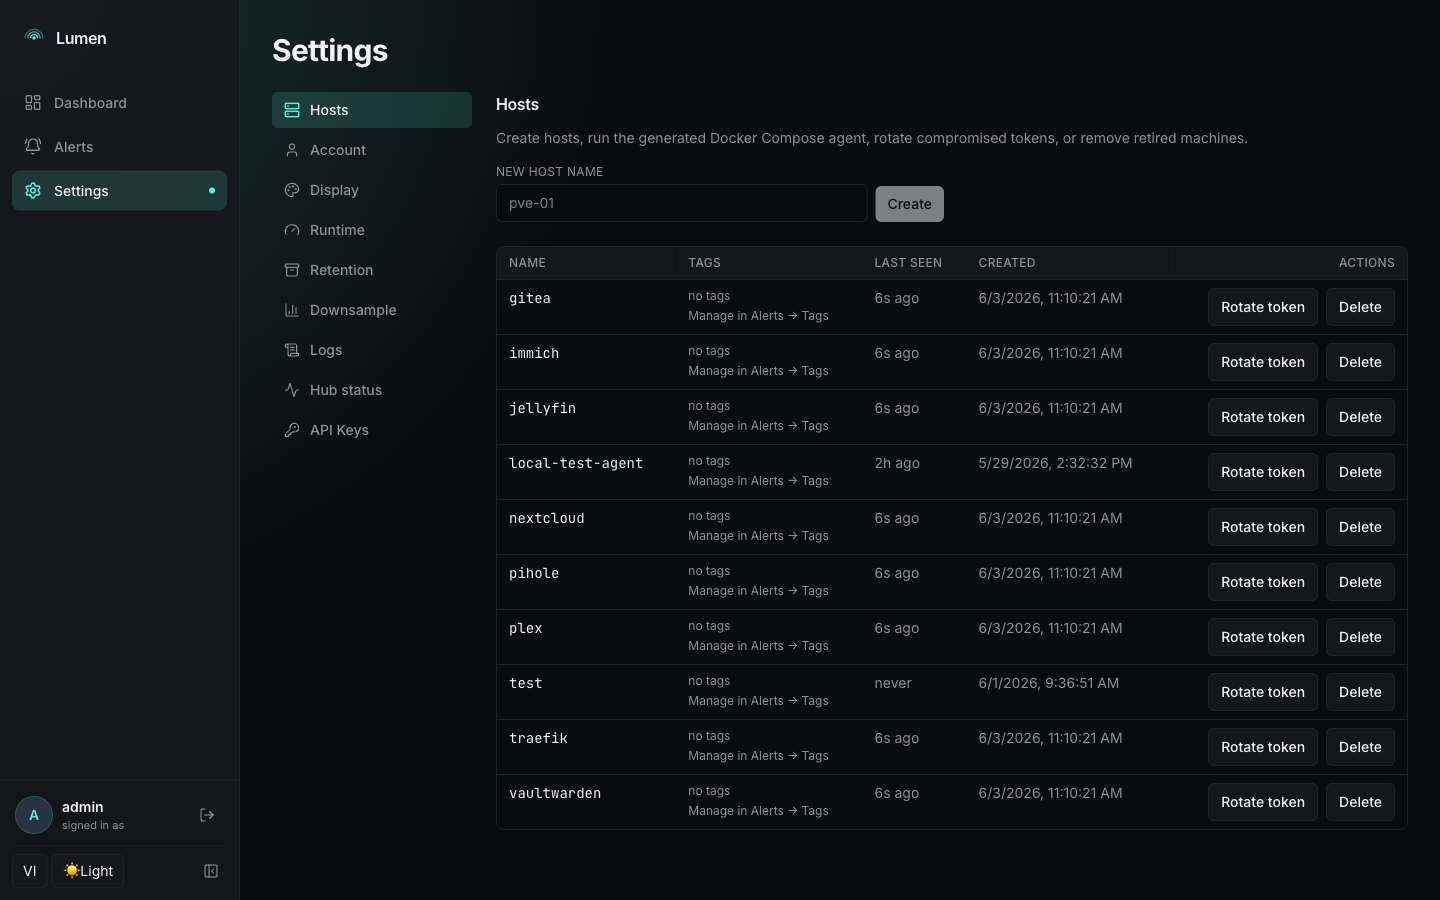This screenshot has width=1440, height=900.
Task: Click the Retention archive icon
Action: click(x=292, y=270)
